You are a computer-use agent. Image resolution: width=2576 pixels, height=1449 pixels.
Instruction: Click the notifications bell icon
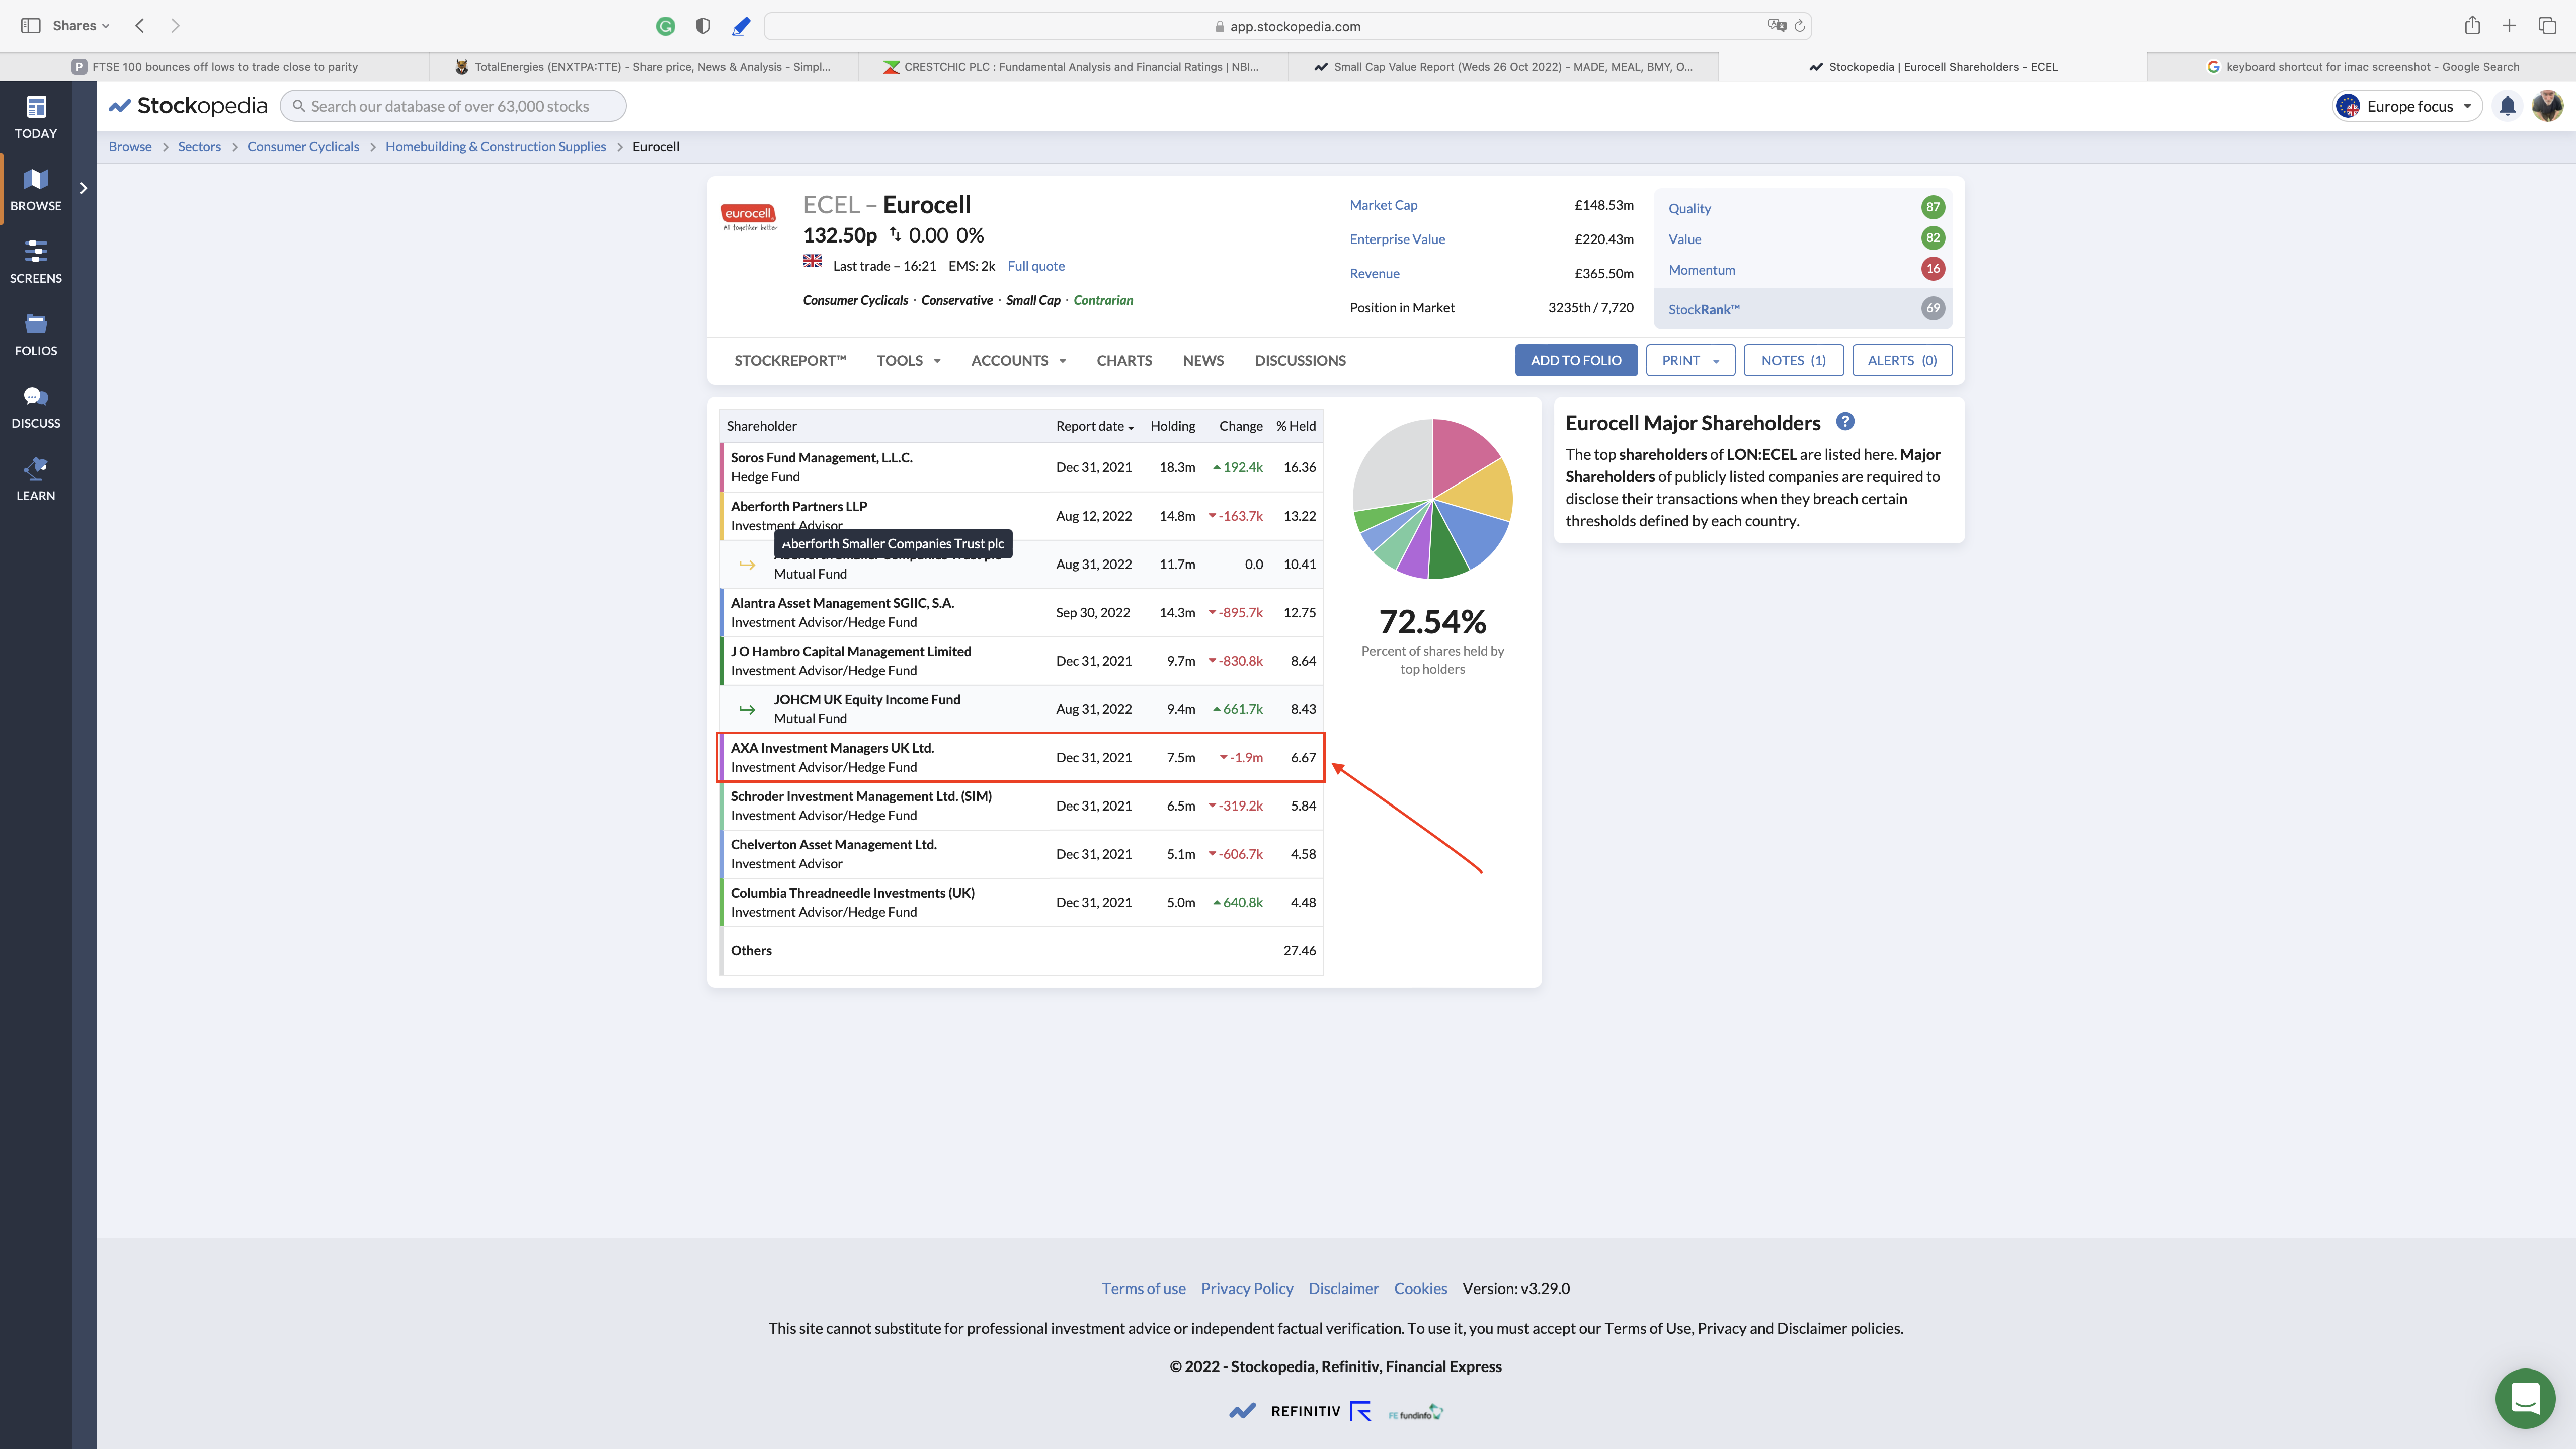(x=2507, y=106)
